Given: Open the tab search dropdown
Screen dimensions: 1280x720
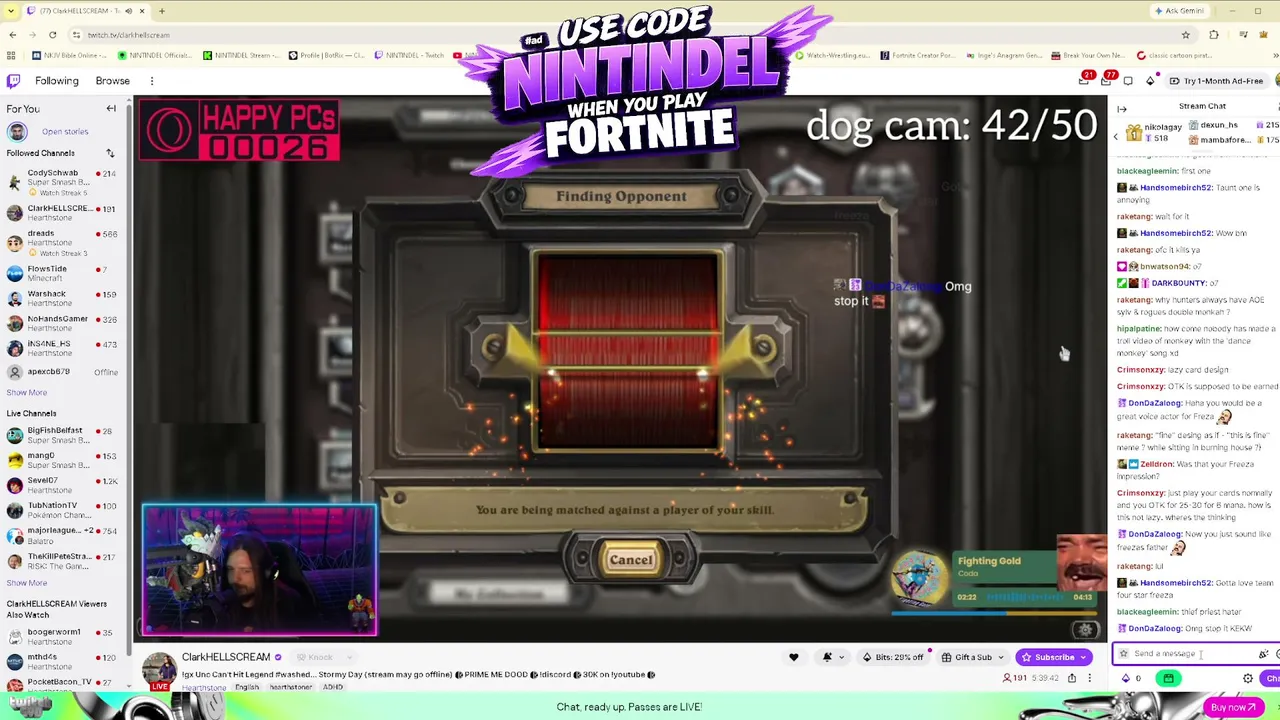Looking at the screenshot, I should [x=13, y=11].
